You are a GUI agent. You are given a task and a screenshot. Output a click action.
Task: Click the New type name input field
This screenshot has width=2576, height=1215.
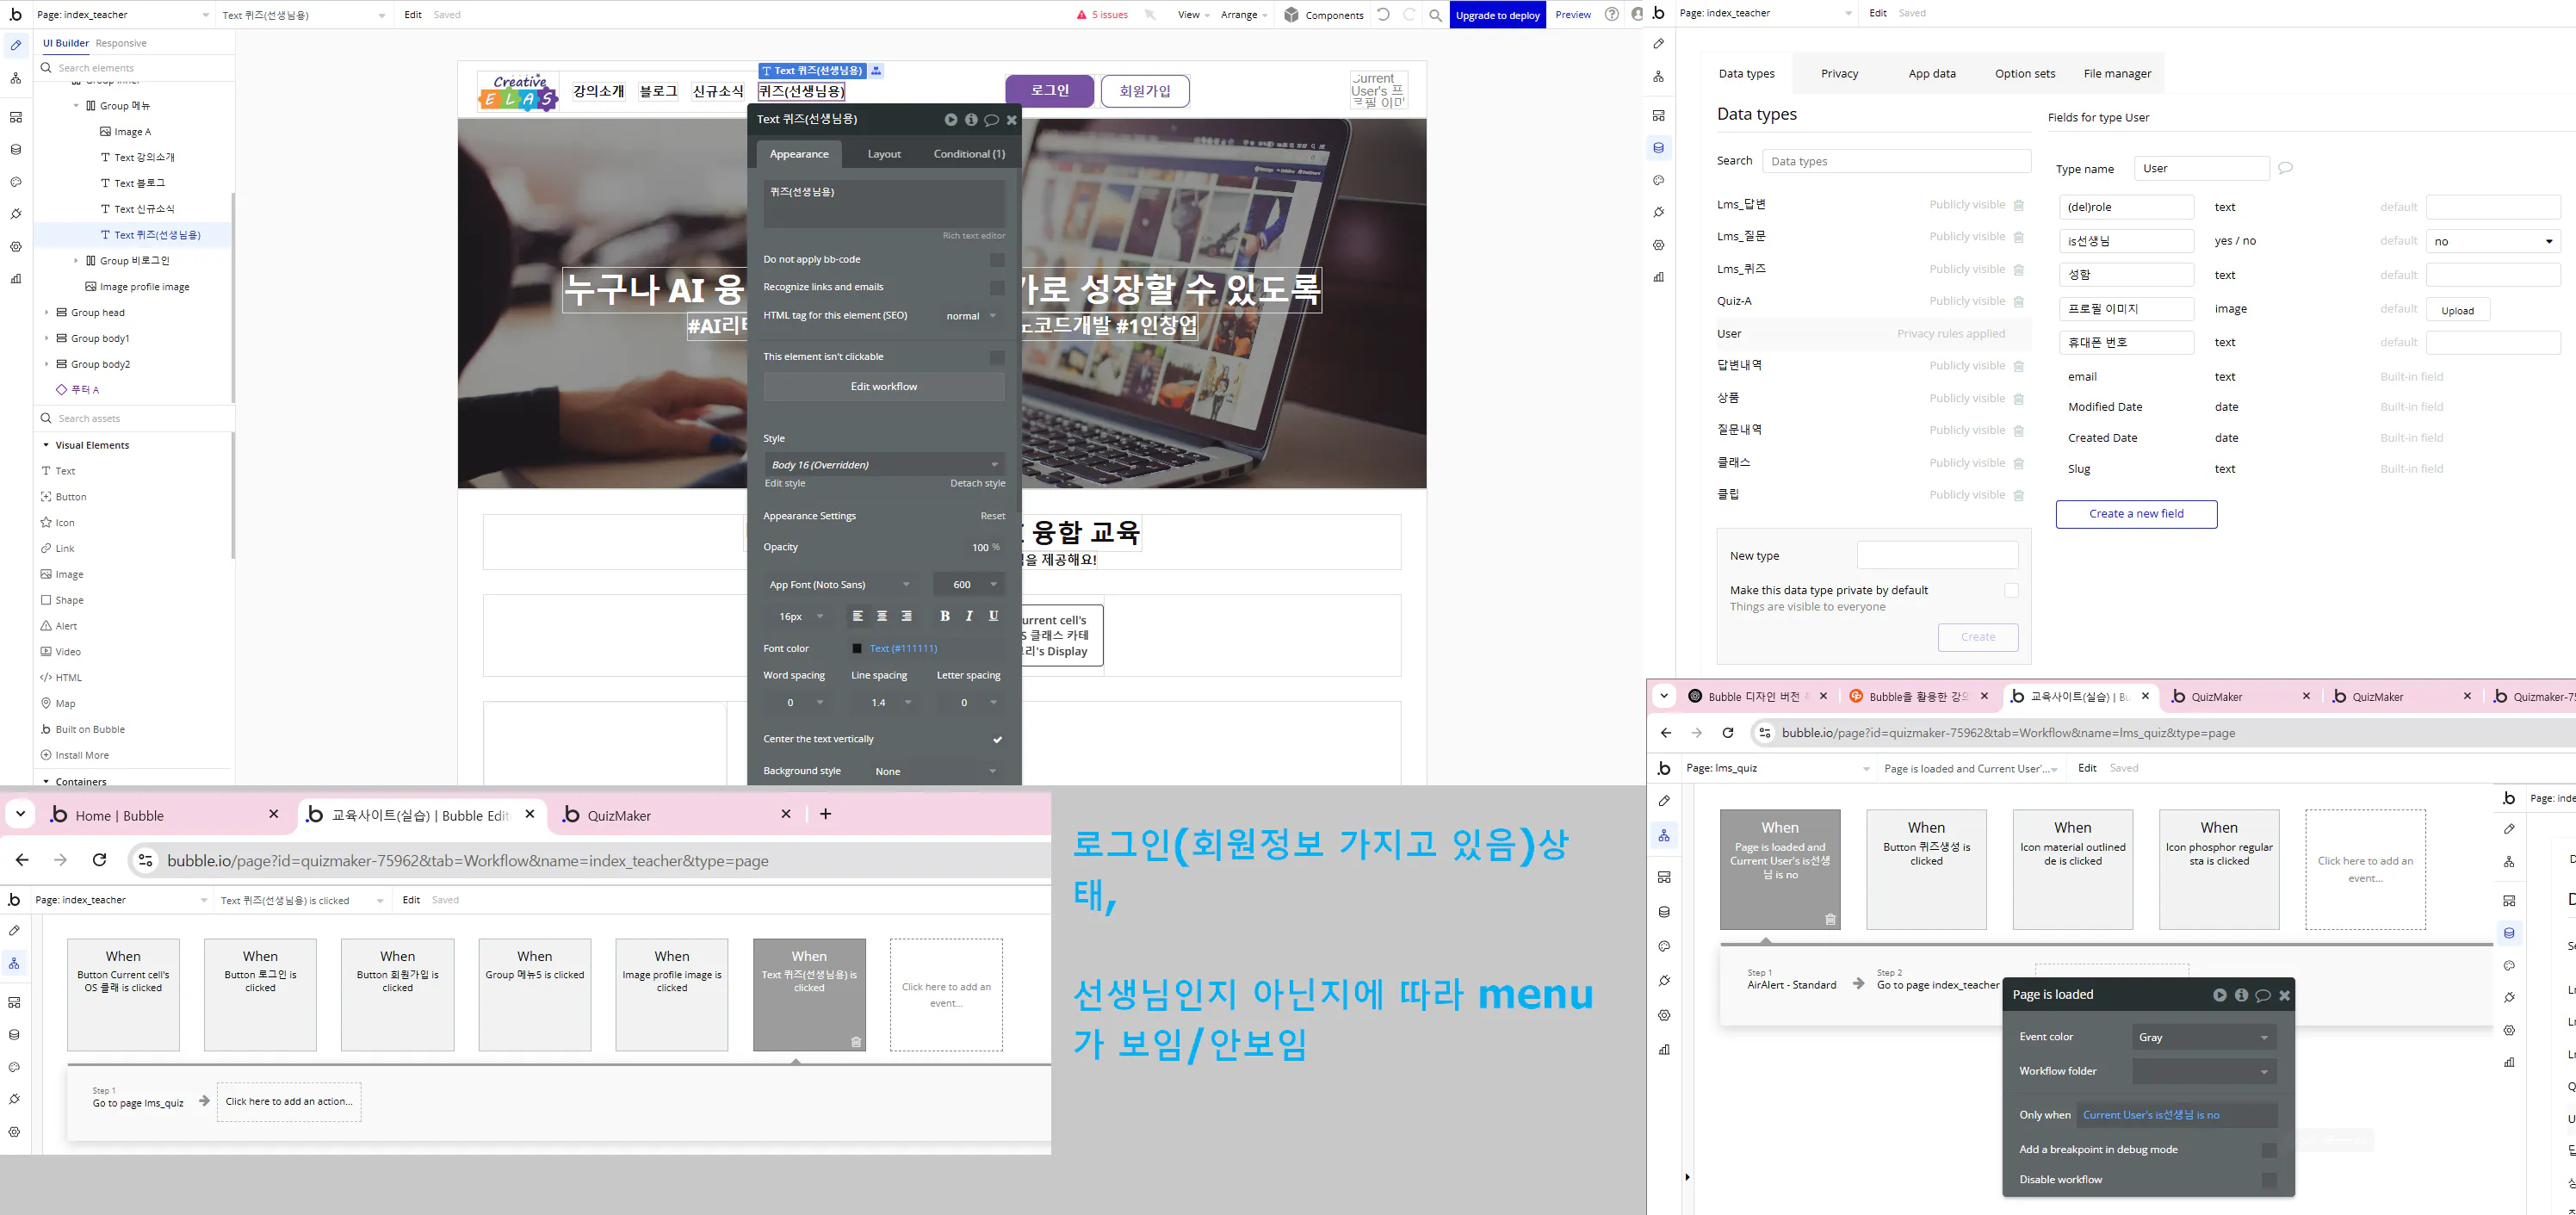(1937, 556)
